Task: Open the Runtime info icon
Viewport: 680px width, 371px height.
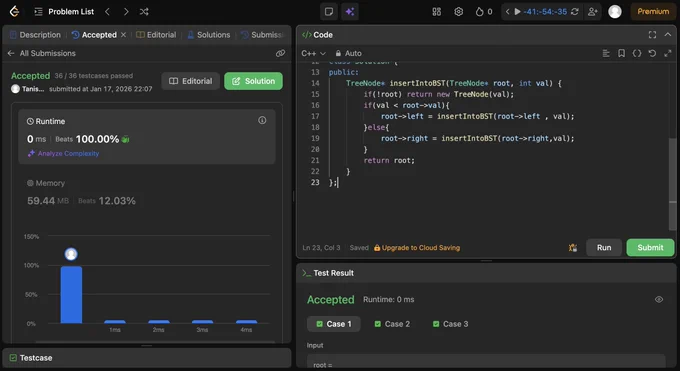Action: tap(262, 120)
